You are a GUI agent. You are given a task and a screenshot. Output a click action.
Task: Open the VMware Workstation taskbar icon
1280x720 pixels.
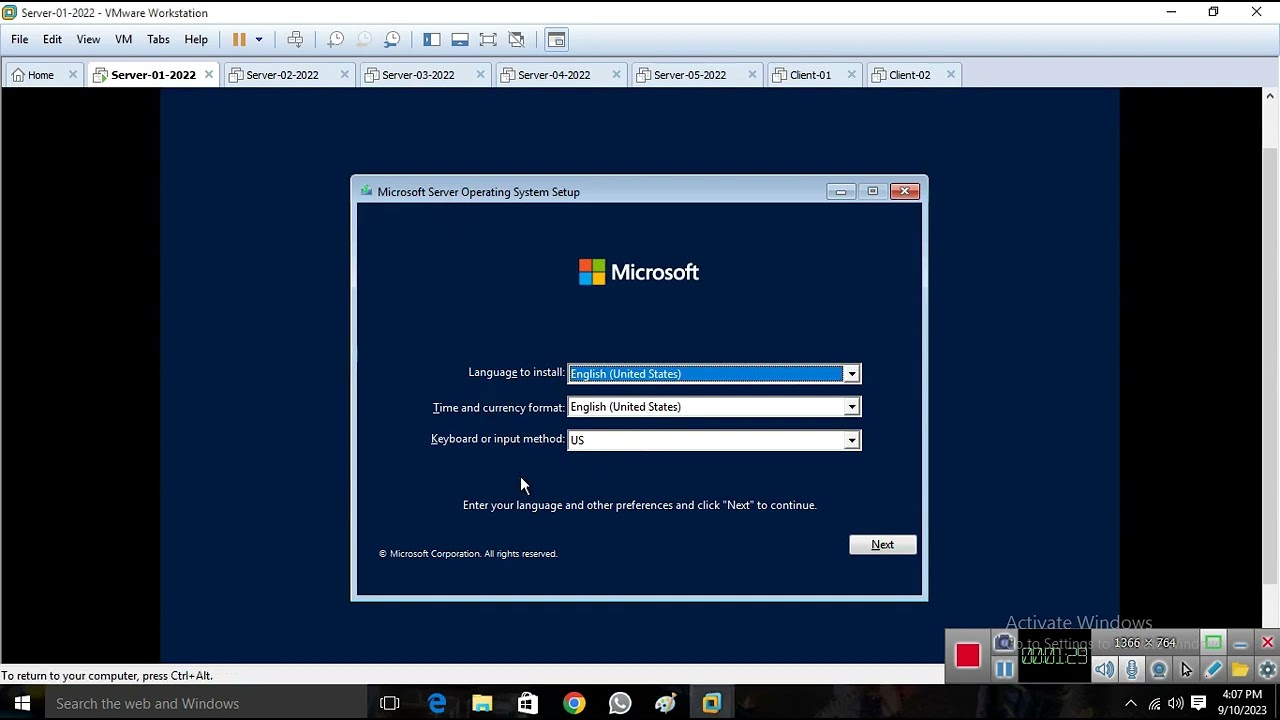[x=711, y=704]
